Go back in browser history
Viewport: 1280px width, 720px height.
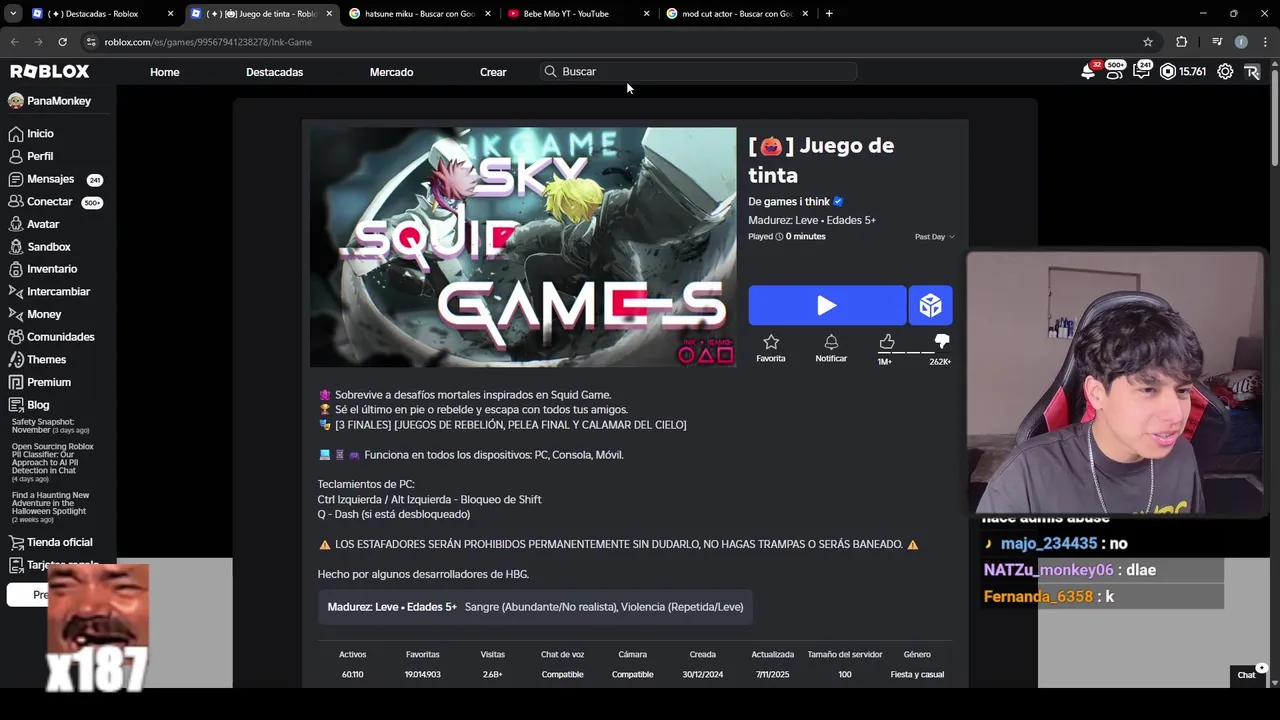(x=14, y=42)
